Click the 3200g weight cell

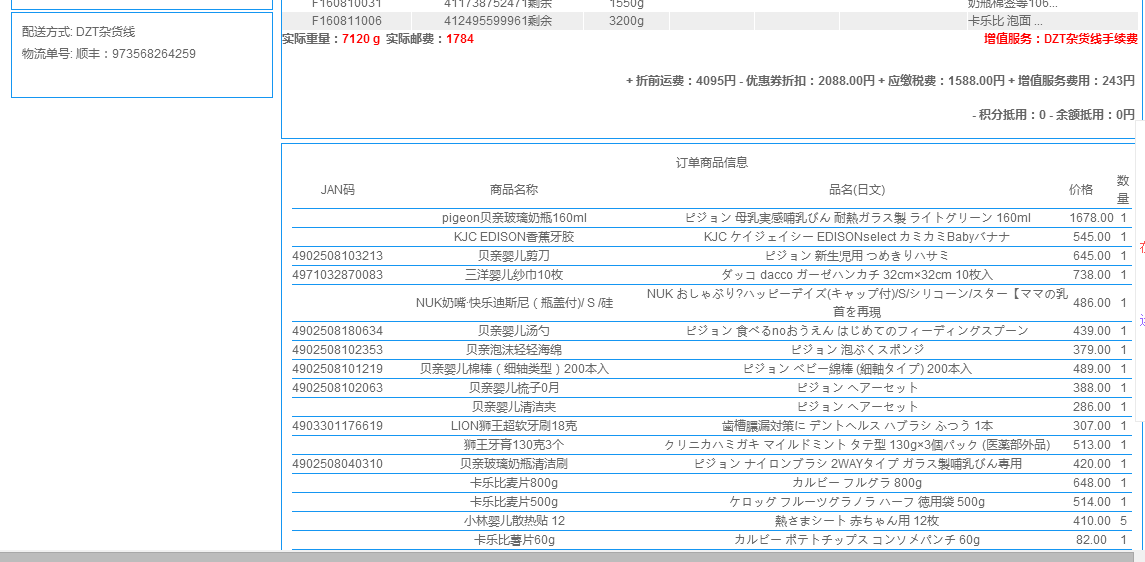tap(627, 21)
